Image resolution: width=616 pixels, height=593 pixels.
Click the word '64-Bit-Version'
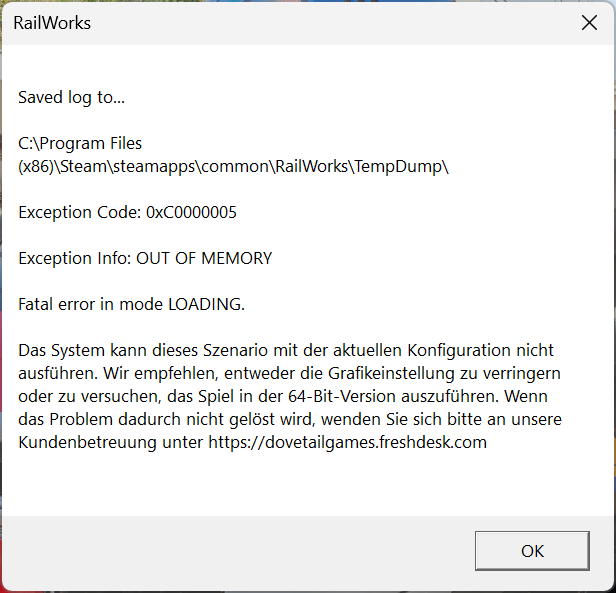[x=341, y=397]
